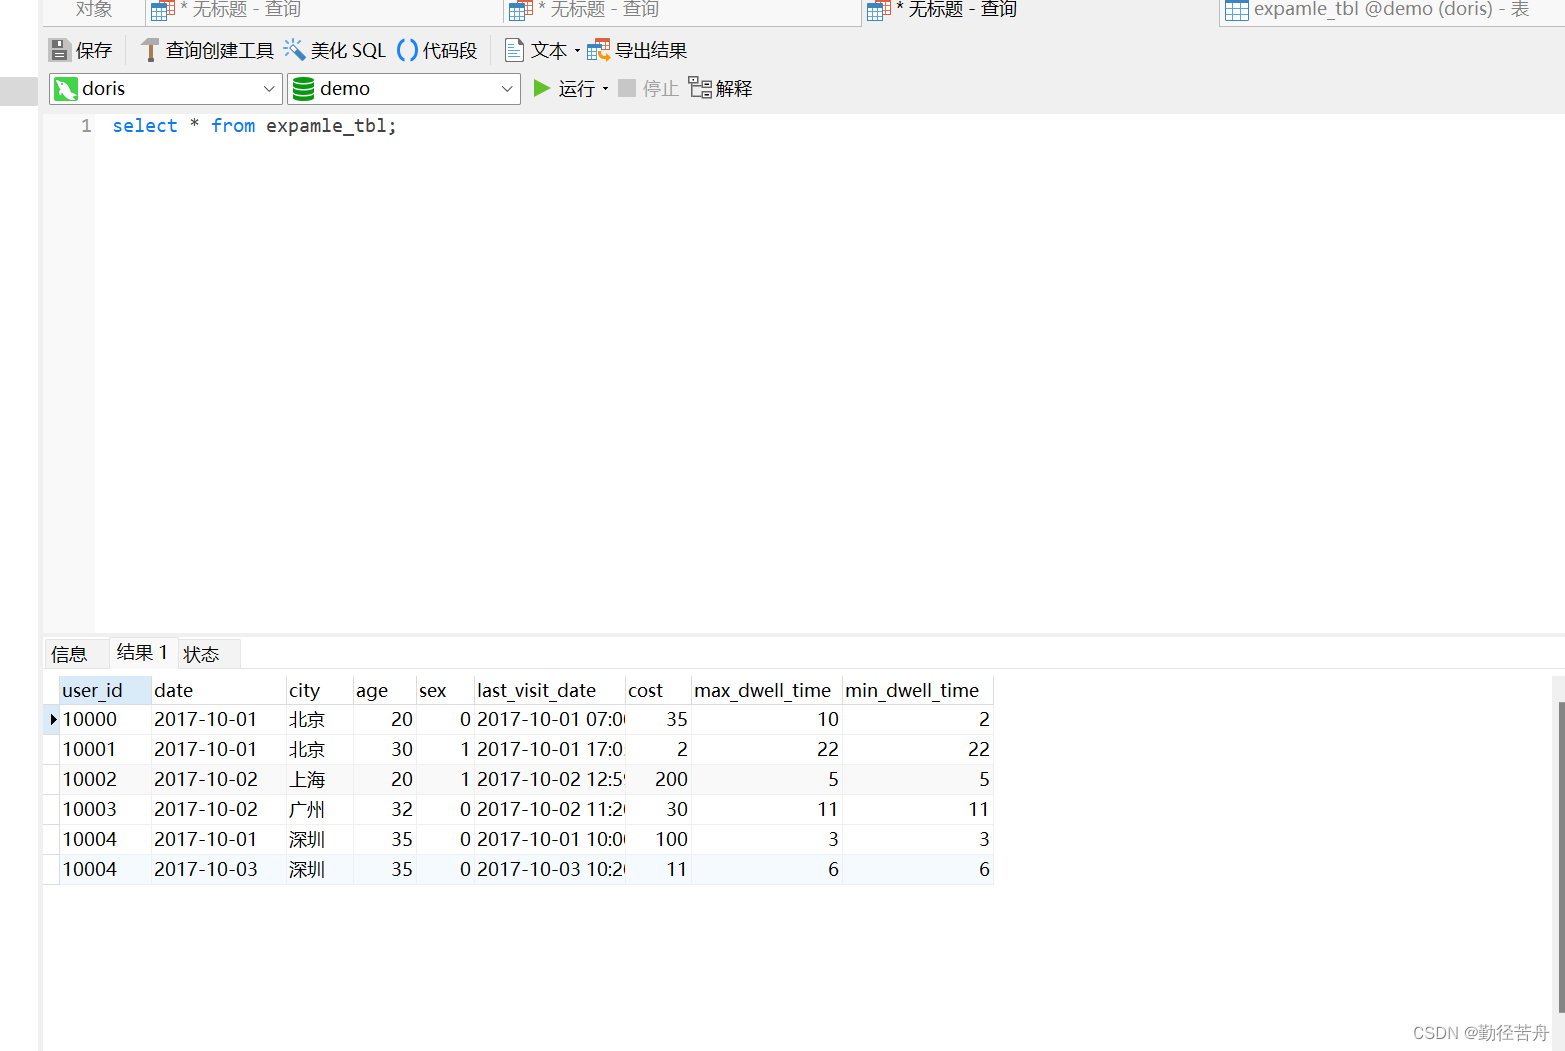
Task: Click Export Results (导出结果)
Action: tap(637, 50)
